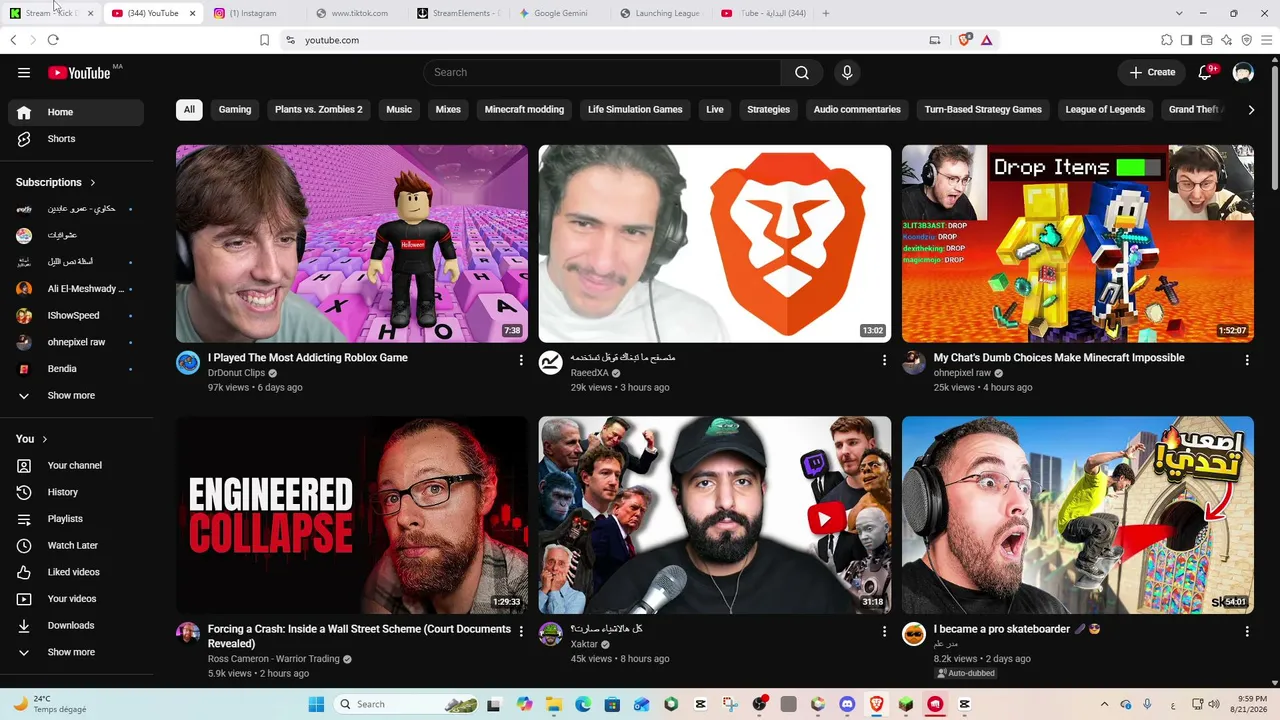The height and width of the screenshot is (720, 1280).
Task: Open the Subscriptions section link
Action: click(x=56, y=182)
